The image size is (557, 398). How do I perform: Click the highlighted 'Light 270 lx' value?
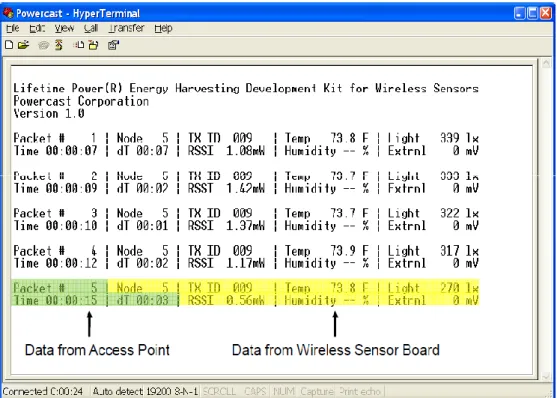coord(433,288)
